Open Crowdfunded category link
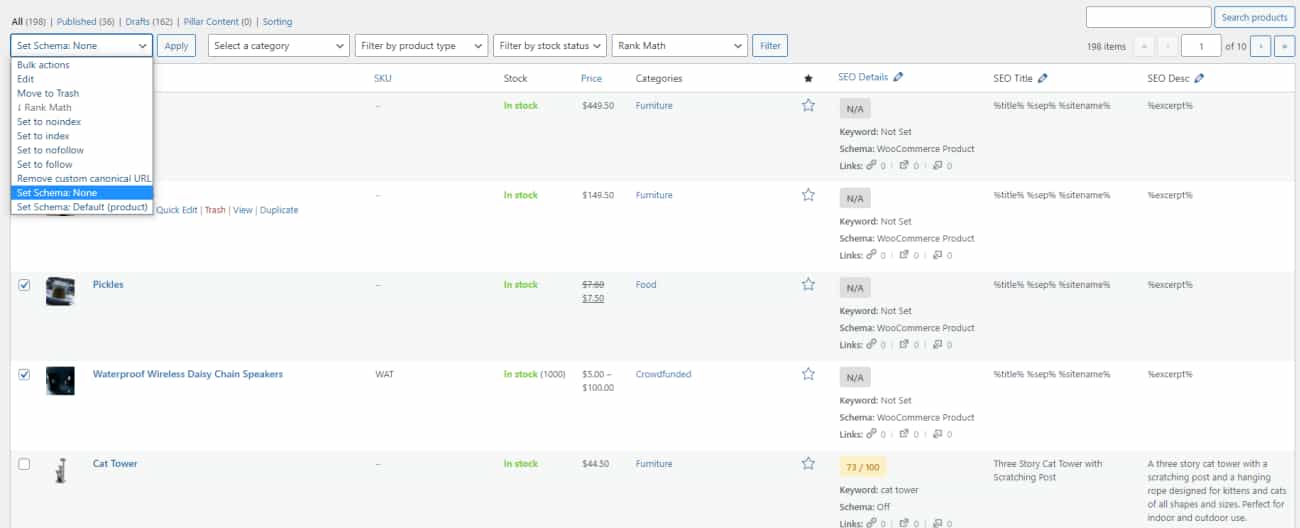Image resolution: width=1300 pixels, height=528 pixels. 663,374
